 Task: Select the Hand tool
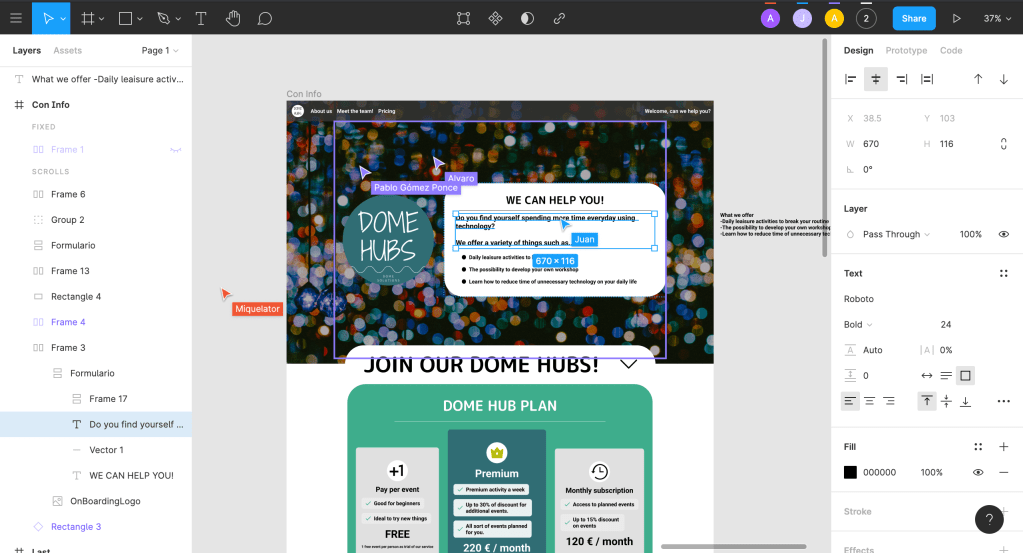[233, 18]
